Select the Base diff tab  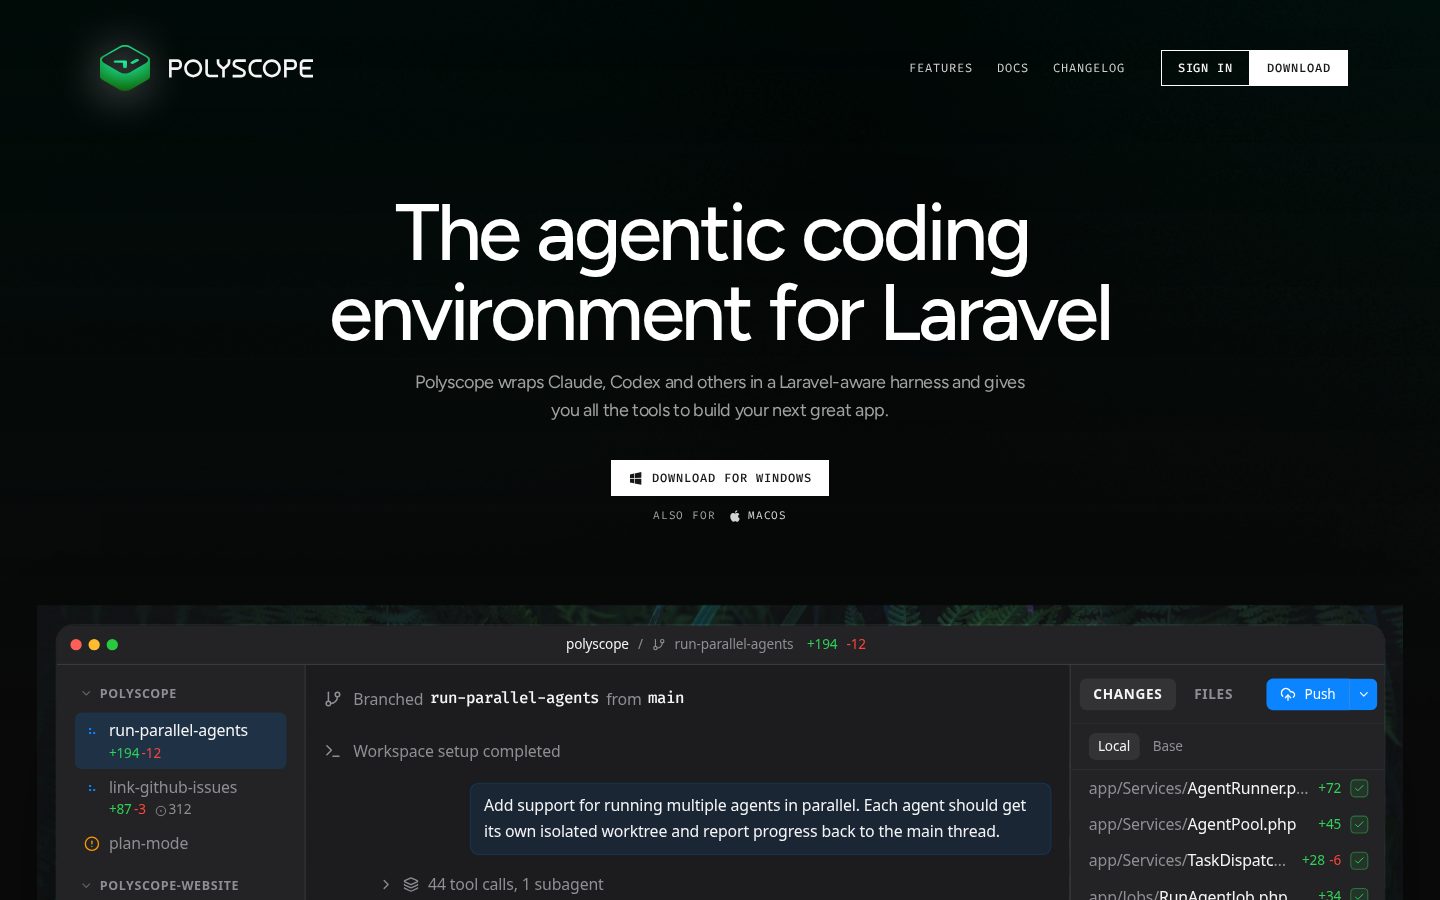coord(1167,746)
